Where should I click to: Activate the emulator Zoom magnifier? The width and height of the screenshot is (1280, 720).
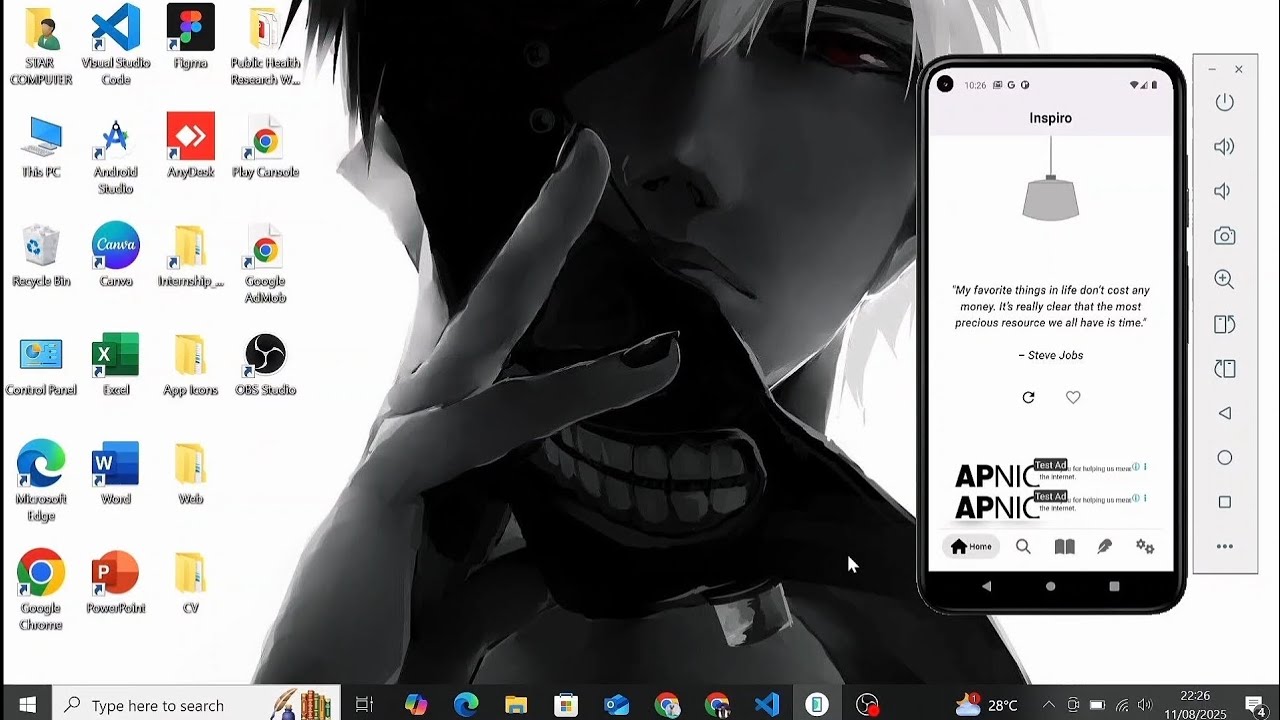(x=1224, y=280)
